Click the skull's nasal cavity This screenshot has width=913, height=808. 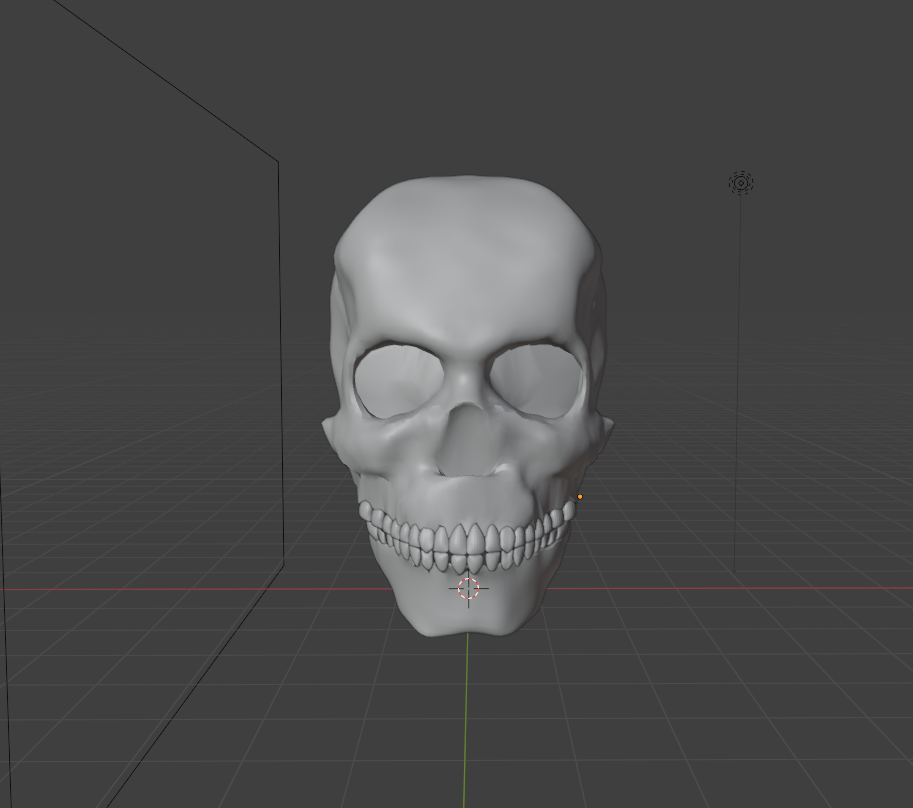(x=465, y=440)
